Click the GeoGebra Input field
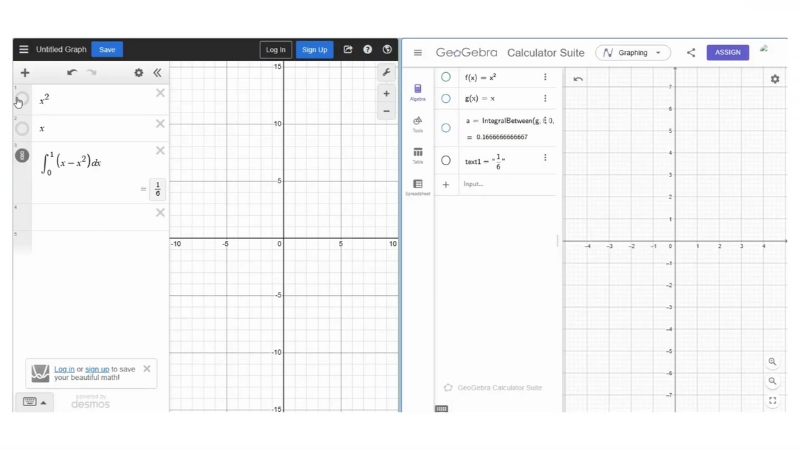Screen dimensions: 800x450 tap(507, 184)
